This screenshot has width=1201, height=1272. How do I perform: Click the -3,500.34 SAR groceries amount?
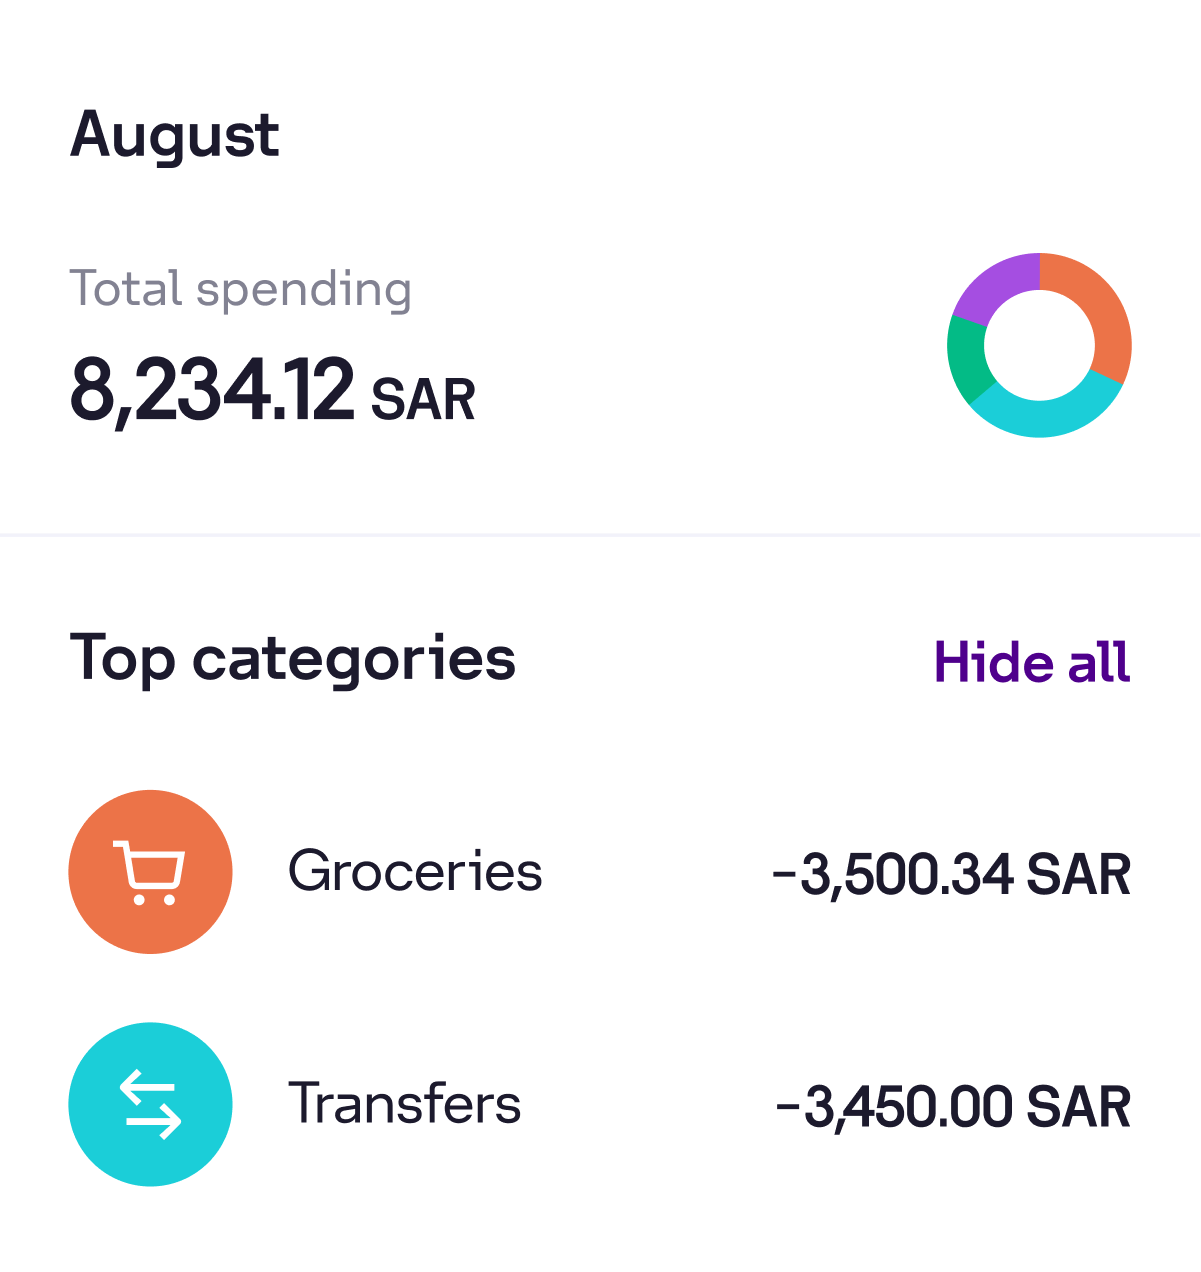pos(951,875)
